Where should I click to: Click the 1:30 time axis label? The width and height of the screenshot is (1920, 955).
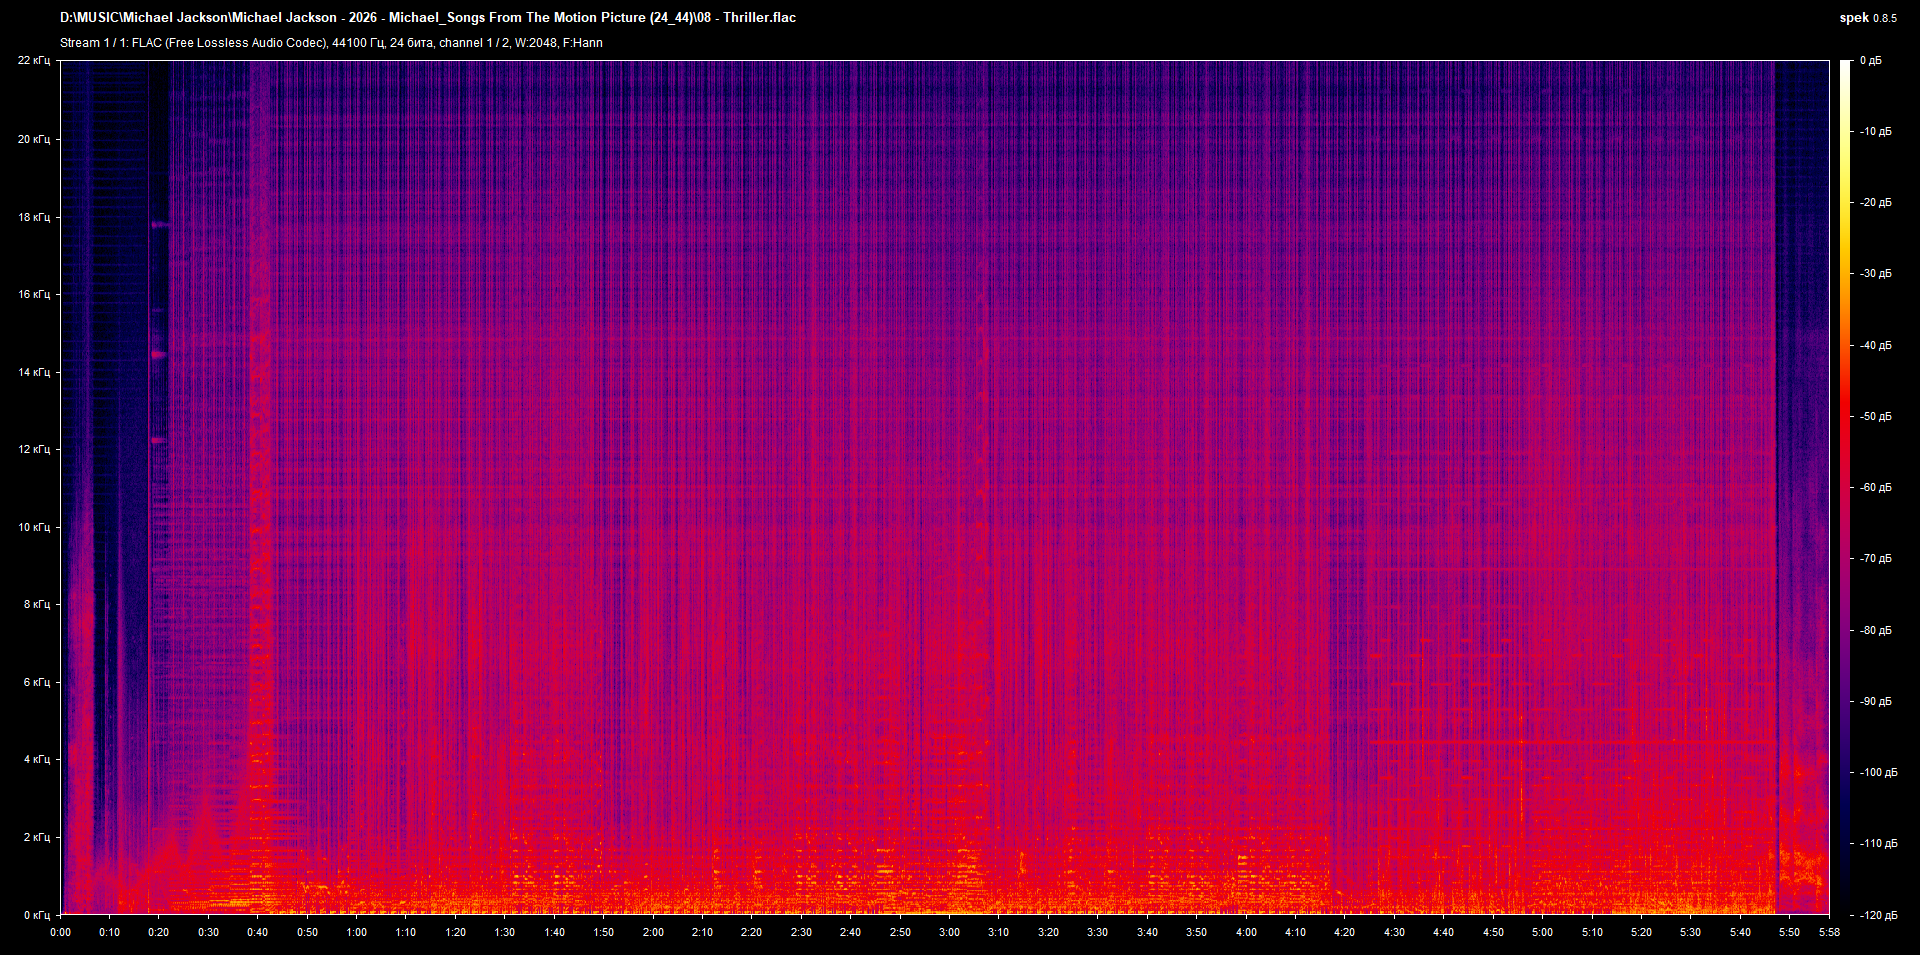(505, 932)
